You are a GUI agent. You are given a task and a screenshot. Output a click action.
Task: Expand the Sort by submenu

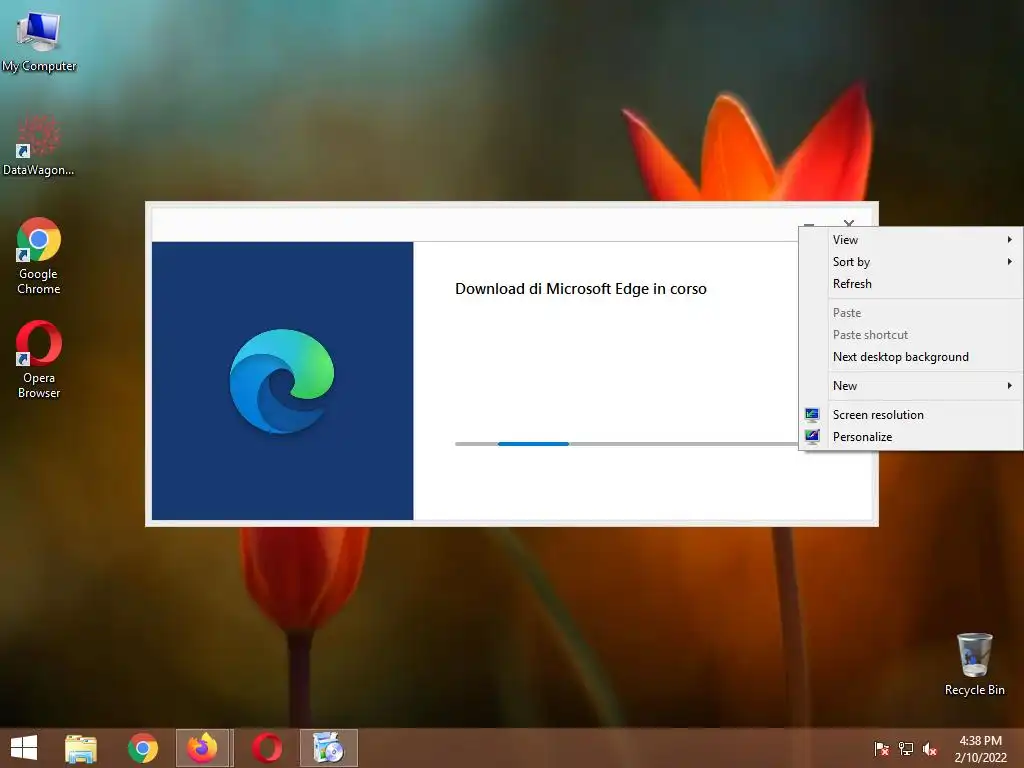pos(910,262)
